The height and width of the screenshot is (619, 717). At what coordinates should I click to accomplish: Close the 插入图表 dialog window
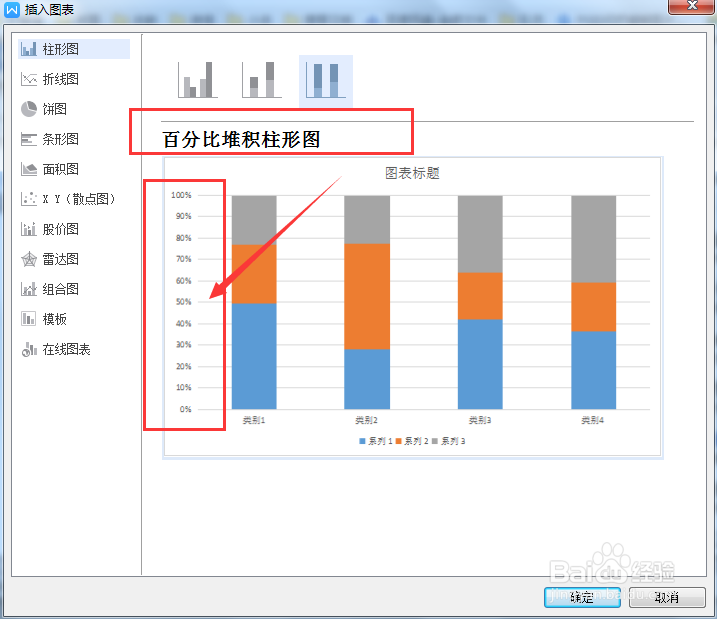(692, 6)
